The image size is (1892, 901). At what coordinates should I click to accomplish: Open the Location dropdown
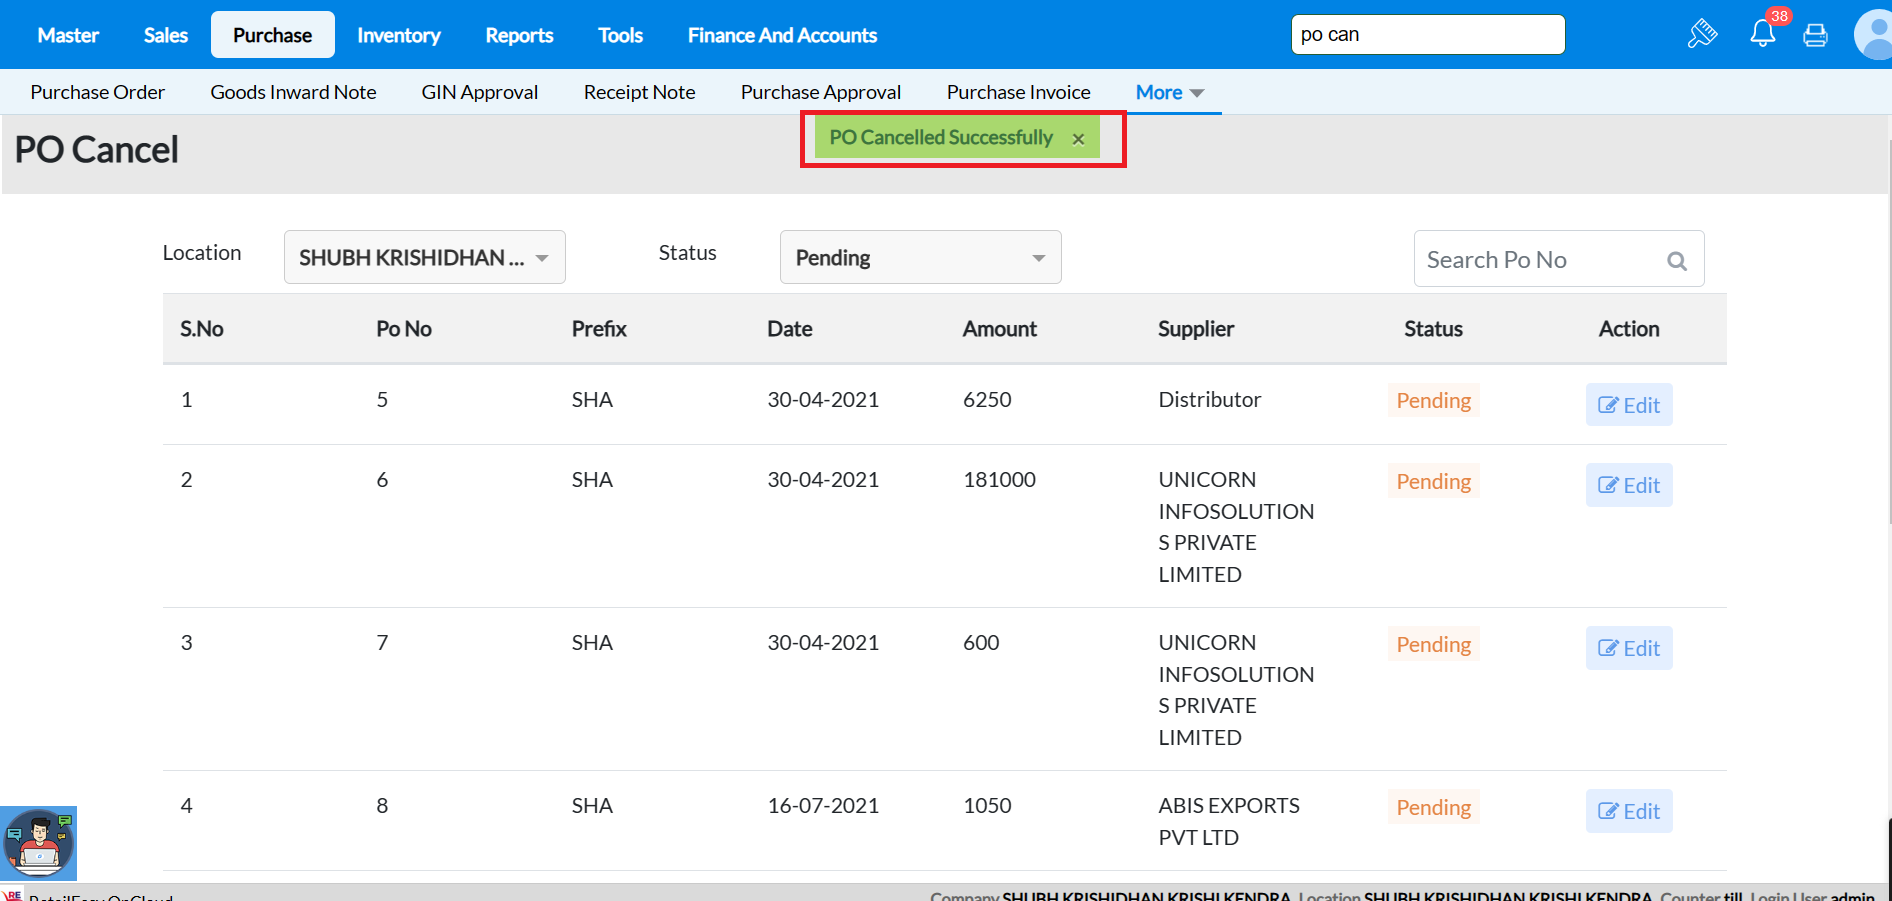pos(424,258)
